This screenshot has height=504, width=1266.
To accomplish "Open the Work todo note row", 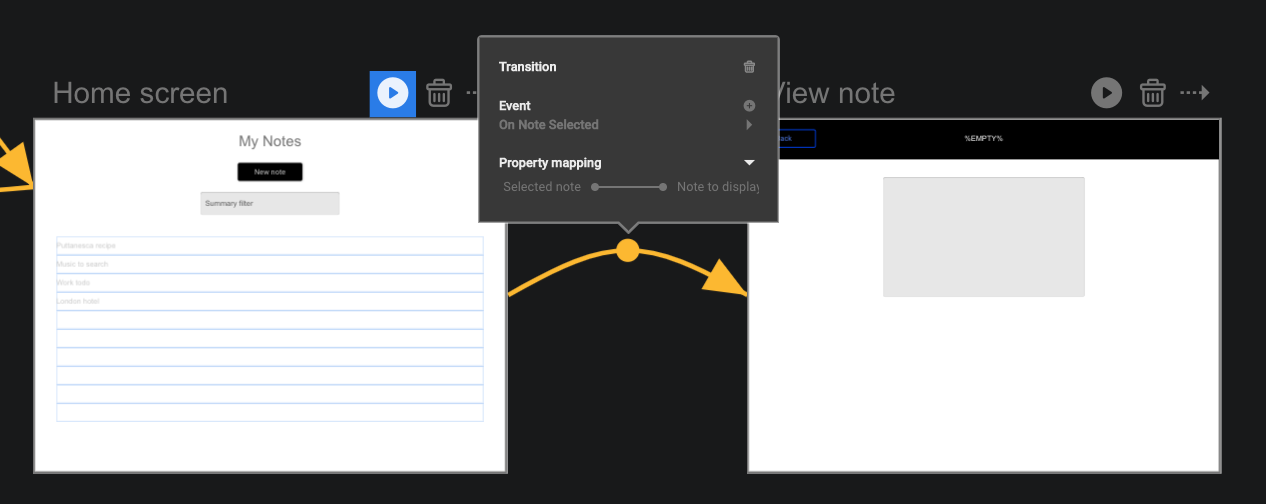I will (270, 283).
